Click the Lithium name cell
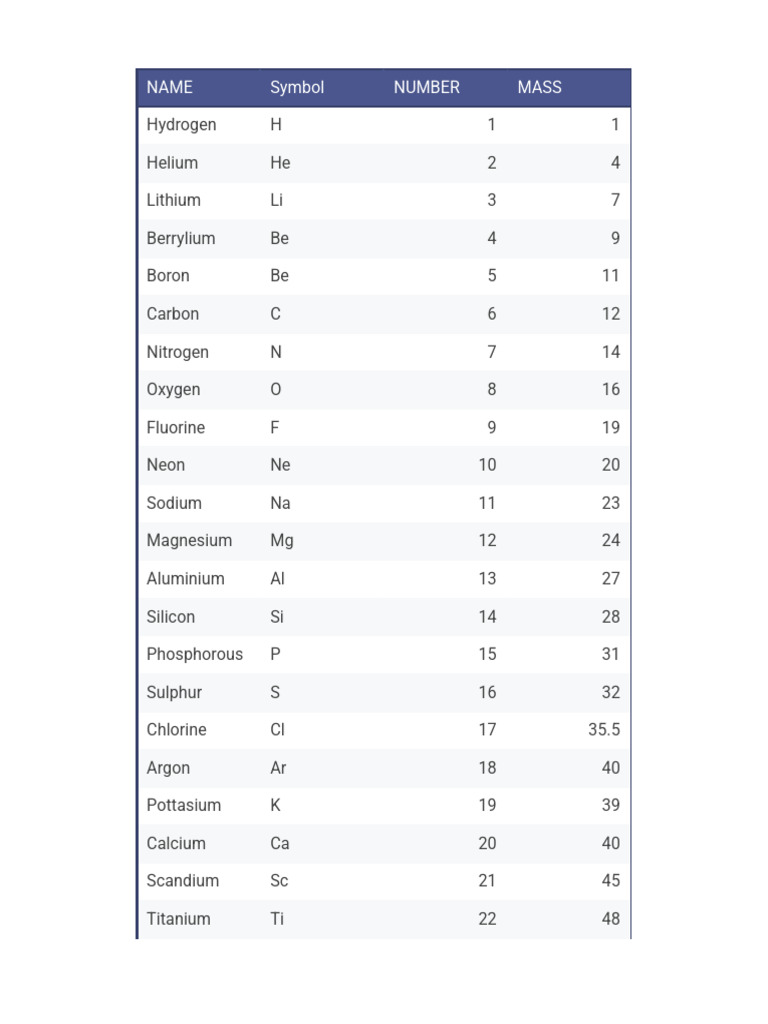768x1024 pixels. pyautogui.click(x=173, y=200)
